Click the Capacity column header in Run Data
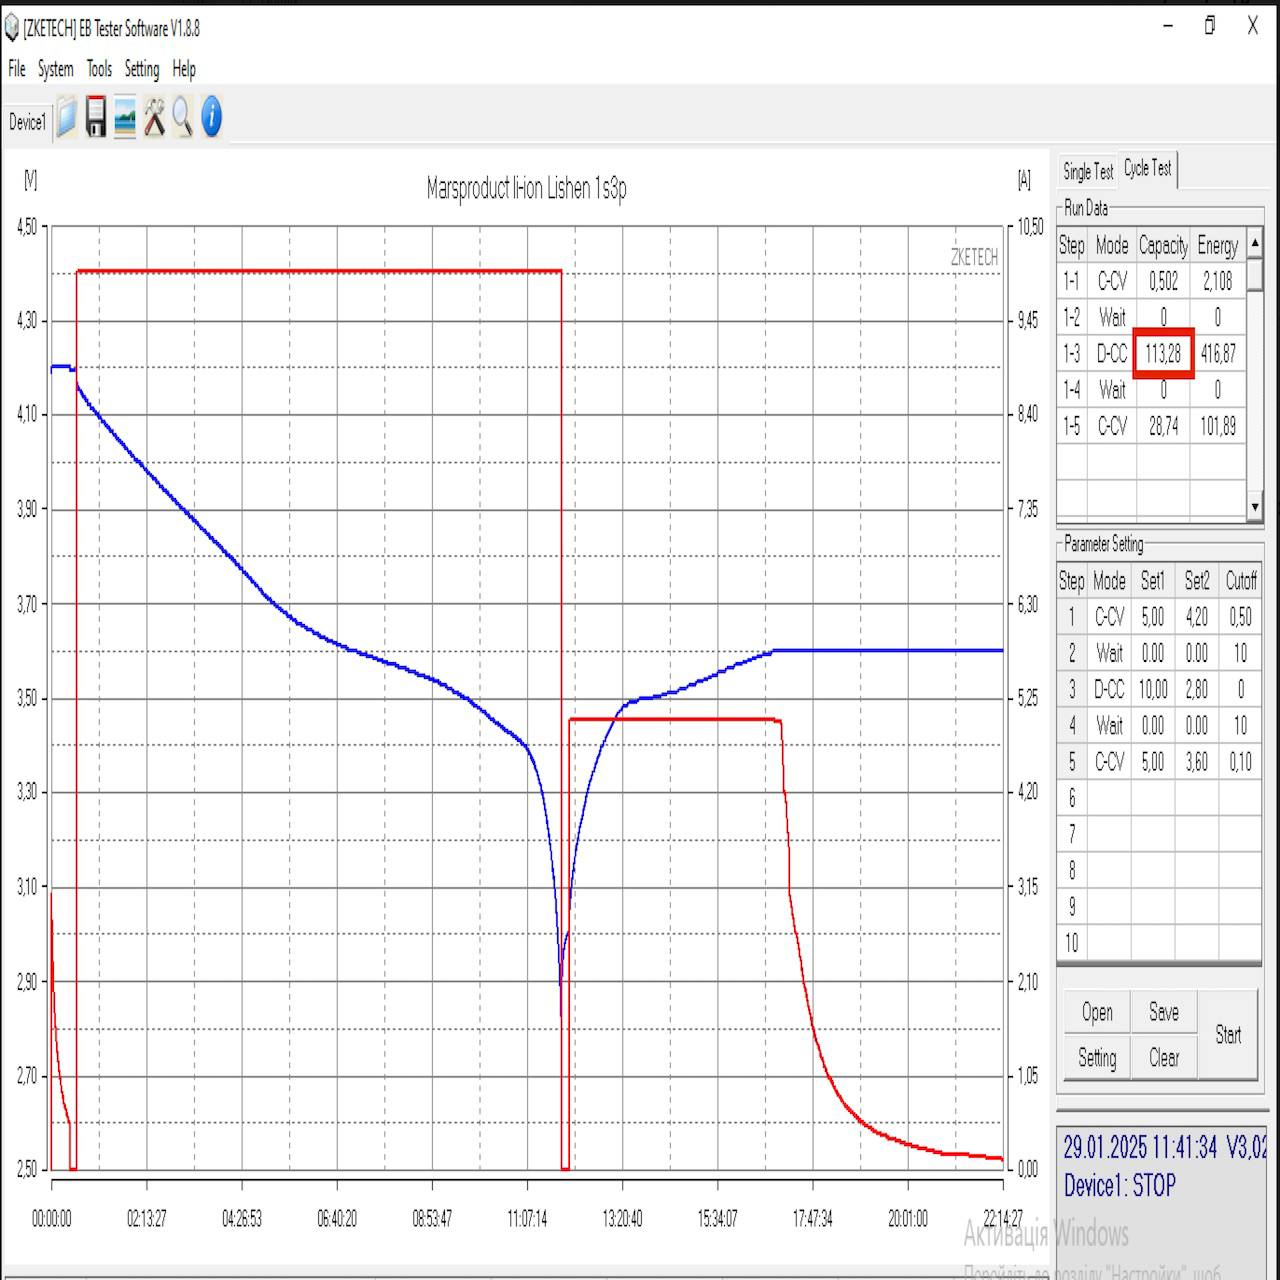 (x=1163, y=246)
